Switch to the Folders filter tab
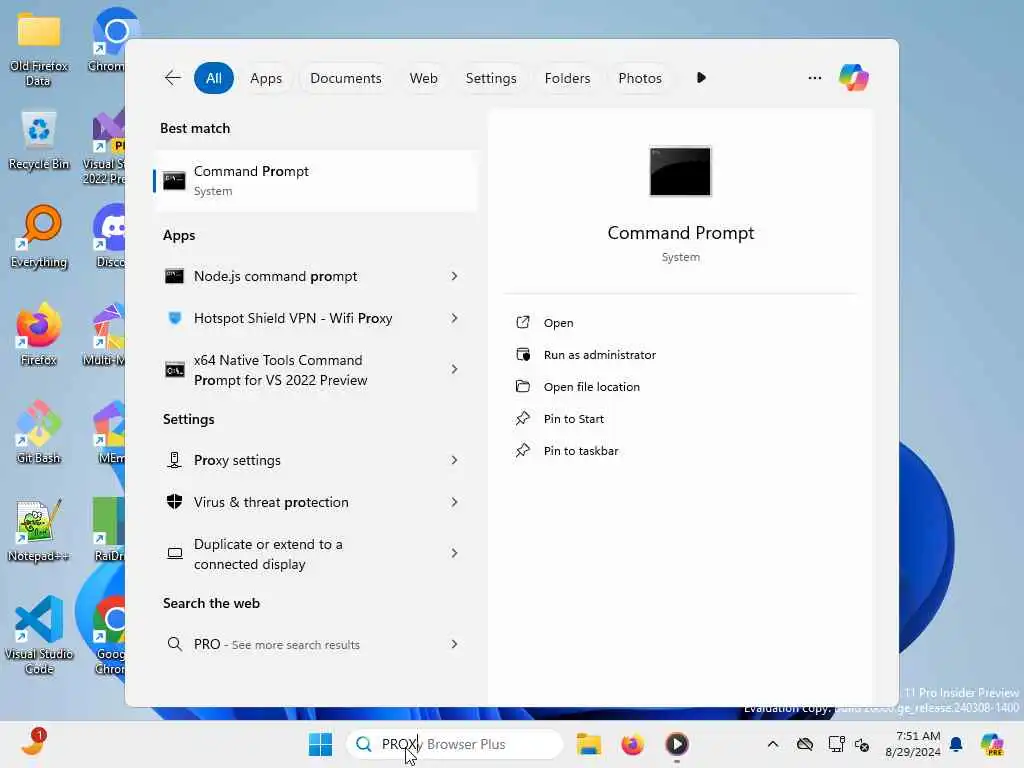The image size is (1024, 768). [x=567, y=78]
